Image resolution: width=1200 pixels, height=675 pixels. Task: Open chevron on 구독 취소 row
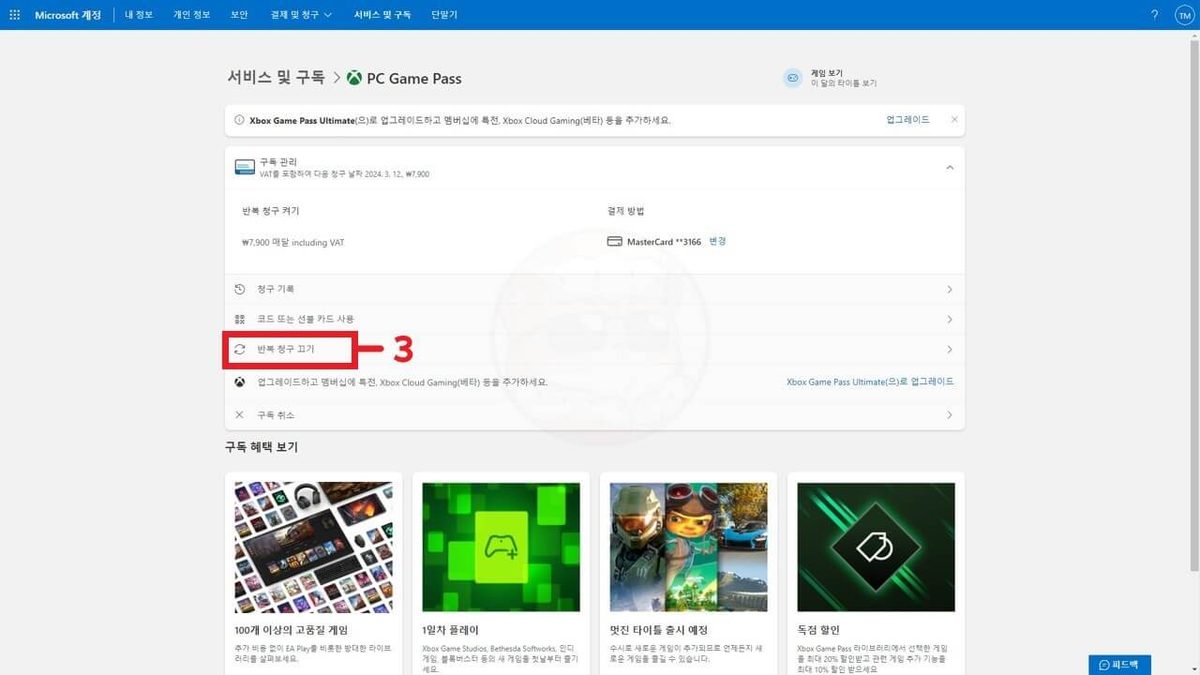click(x=949, y=415)
